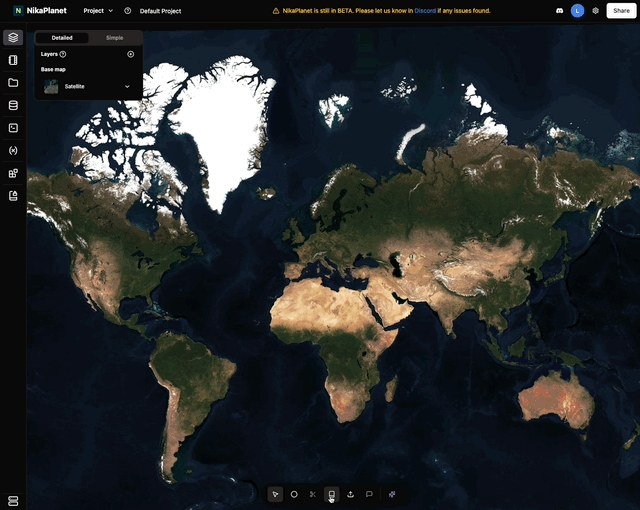Viewport: 640px width, 510px height.
Task: Select the highlighted device tool in bottom toolbar
Action: (331, 494)
